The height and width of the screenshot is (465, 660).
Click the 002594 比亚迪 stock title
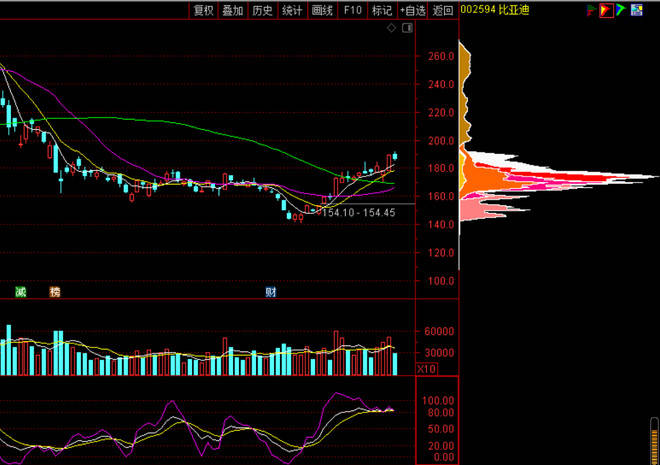[494, 10]
